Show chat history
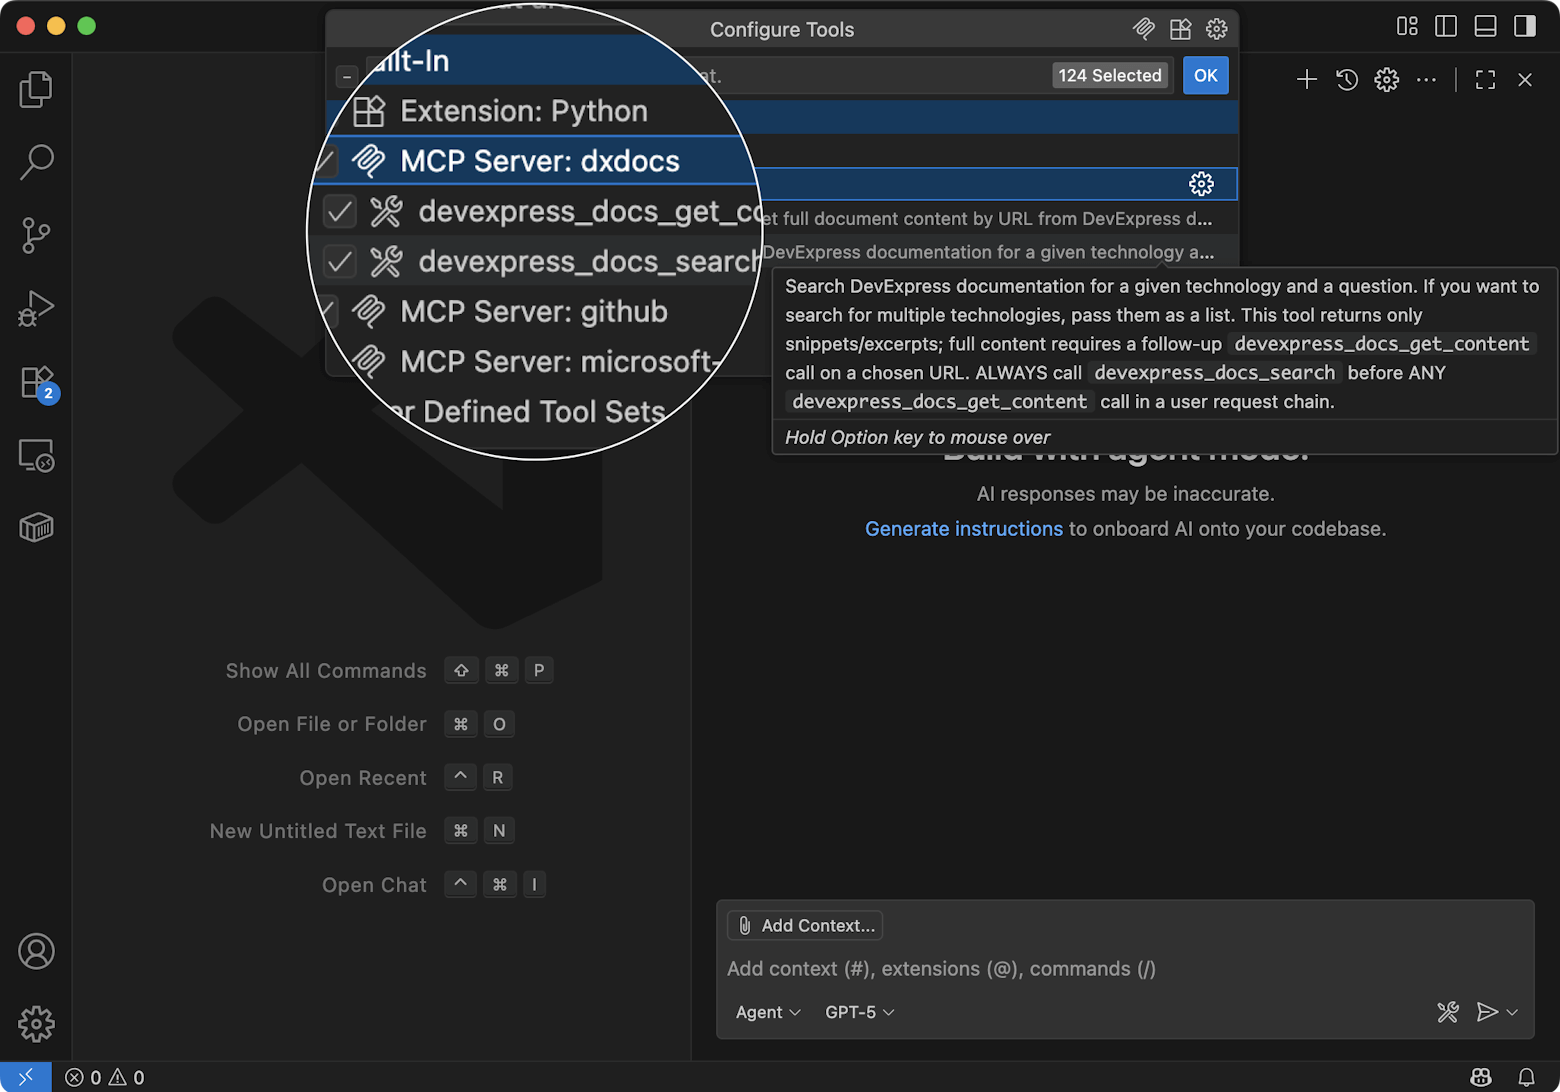Screen dimensions: 1560x1092 pyautogui.click(x=1347, y=80)
